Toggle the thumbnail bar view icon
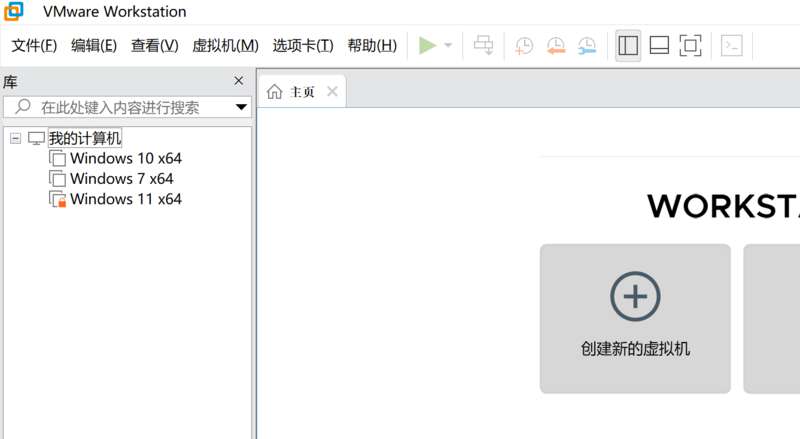The height and width of the screenshot is (439, 800). (x=659, y=45)
